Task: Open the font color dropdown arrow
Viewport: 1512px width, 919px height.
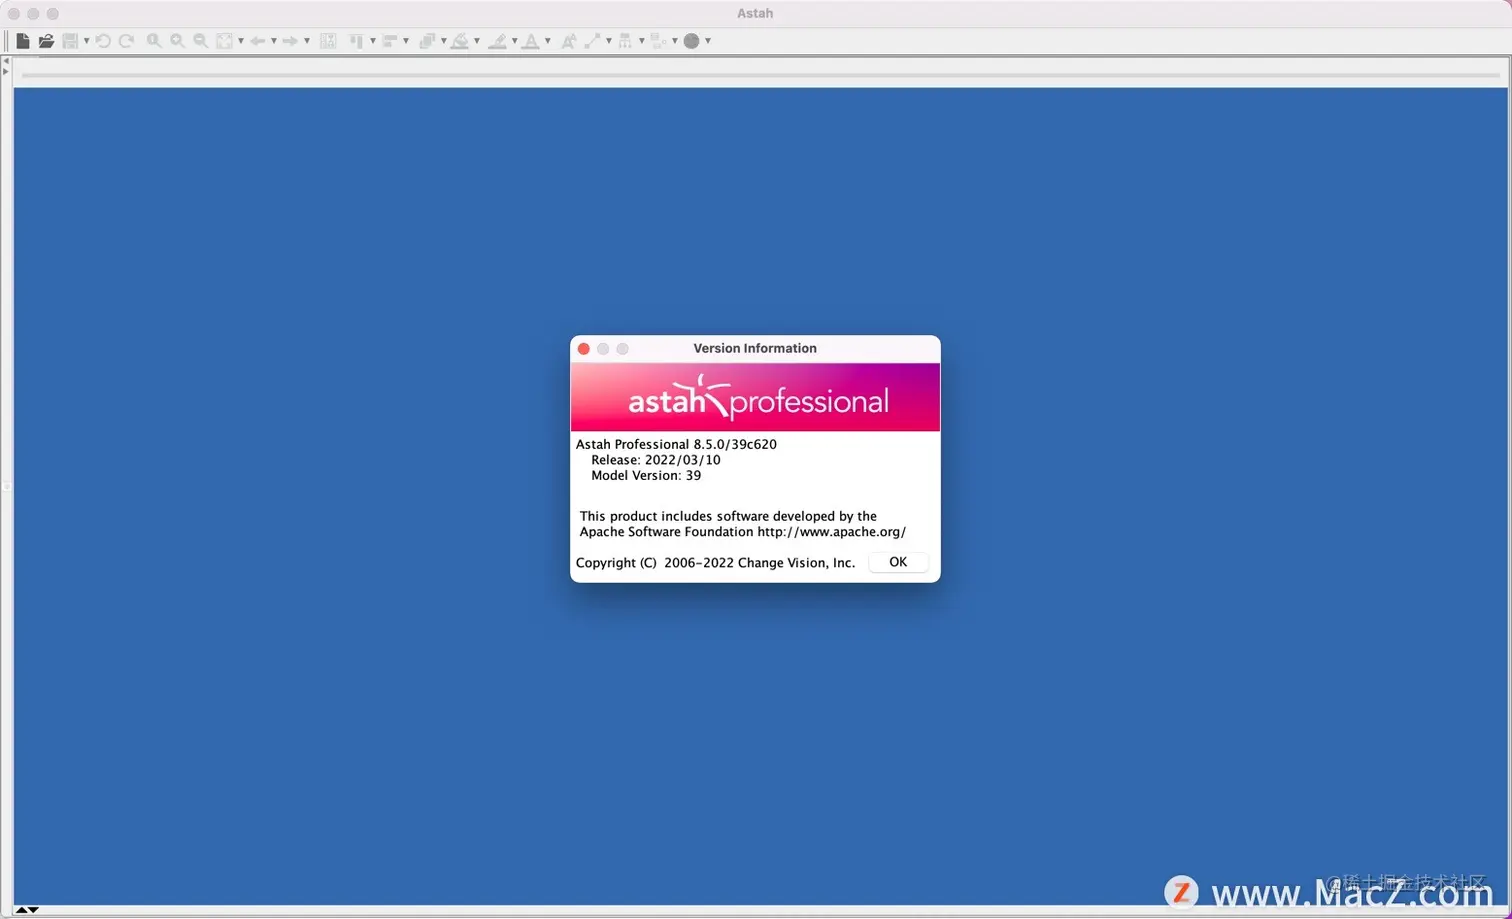Action: [548, 41]
